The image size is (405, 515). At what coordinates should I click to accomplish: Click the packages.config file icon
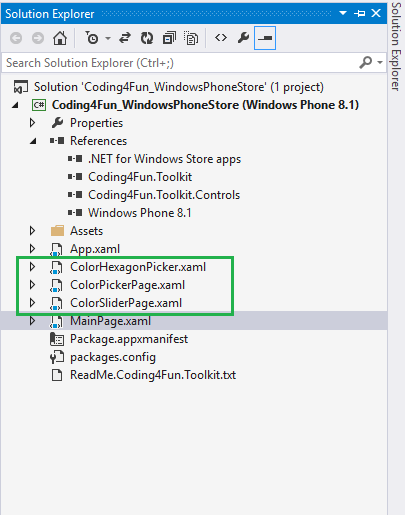[x=57, y=357]
